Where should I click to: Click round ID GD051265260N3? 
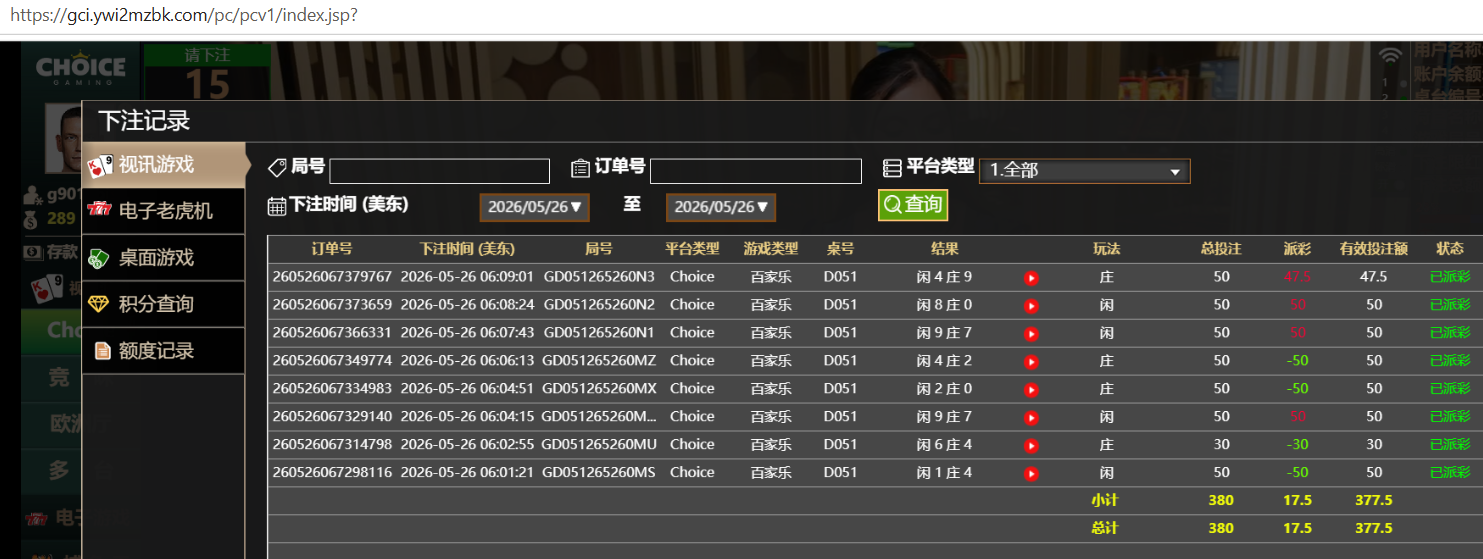coord(599,277)
